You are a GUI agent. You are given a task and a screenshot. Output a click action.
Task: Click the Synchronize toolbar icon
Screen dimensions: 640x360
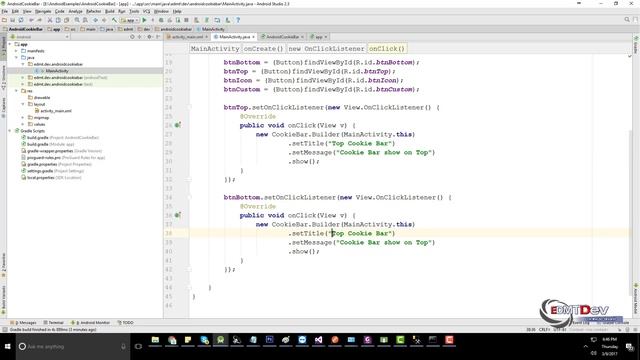(21, 20)
